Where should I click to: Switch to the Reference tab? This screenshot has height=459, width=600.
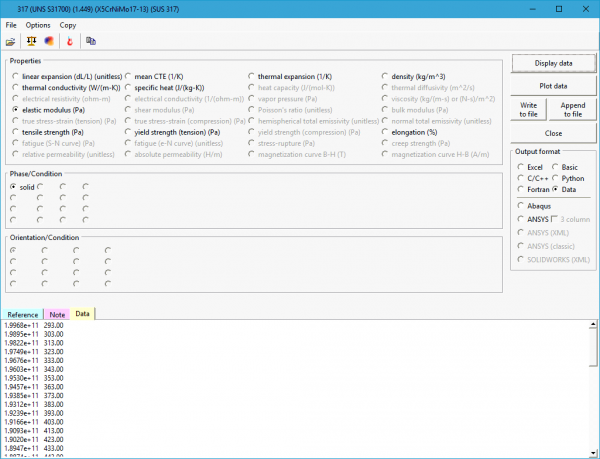23,314
